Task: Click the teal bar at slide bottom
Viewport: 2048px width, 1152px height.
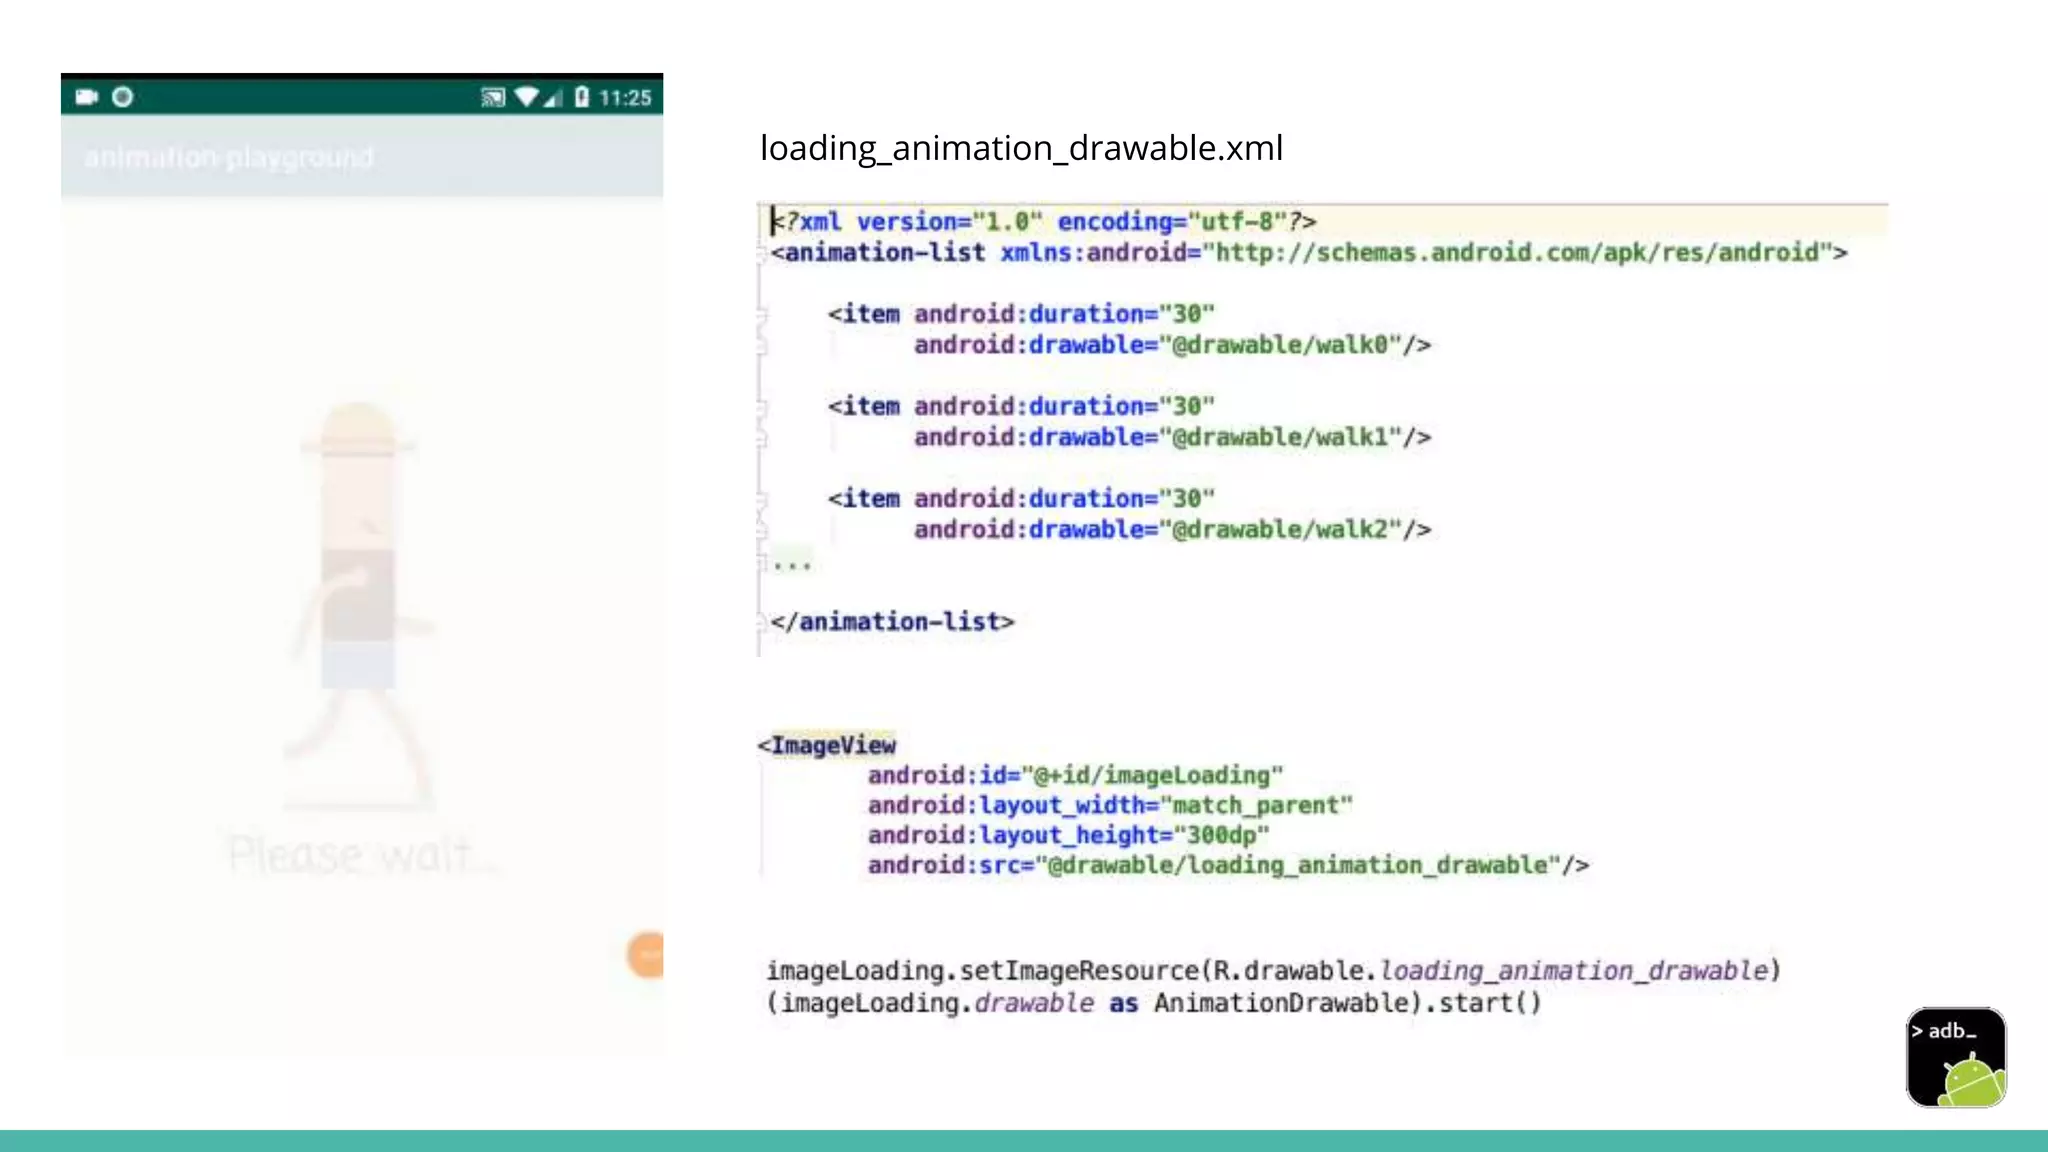Action: pos(1024,1141)
